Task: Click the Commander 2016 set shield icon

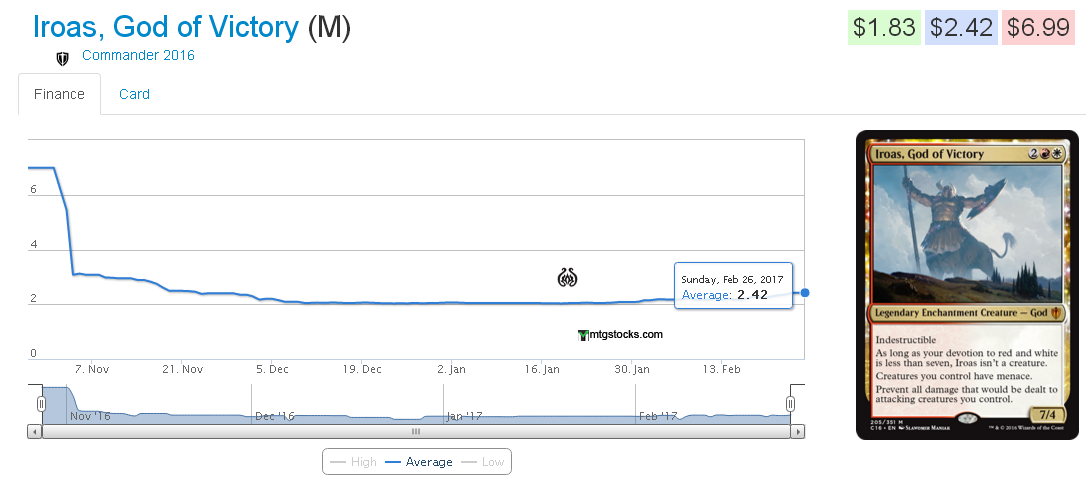Action: tap(62, 59)
